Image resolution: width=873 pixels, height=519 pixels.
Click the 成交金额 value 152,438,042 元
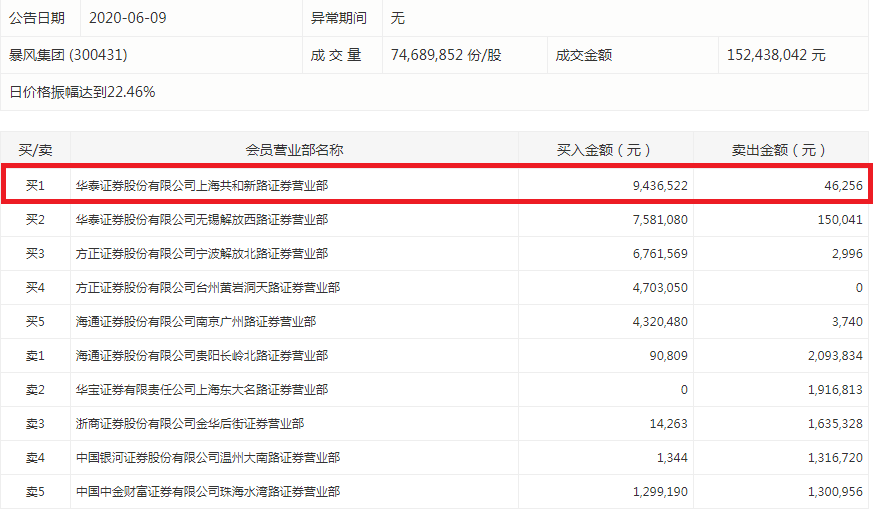776,56
